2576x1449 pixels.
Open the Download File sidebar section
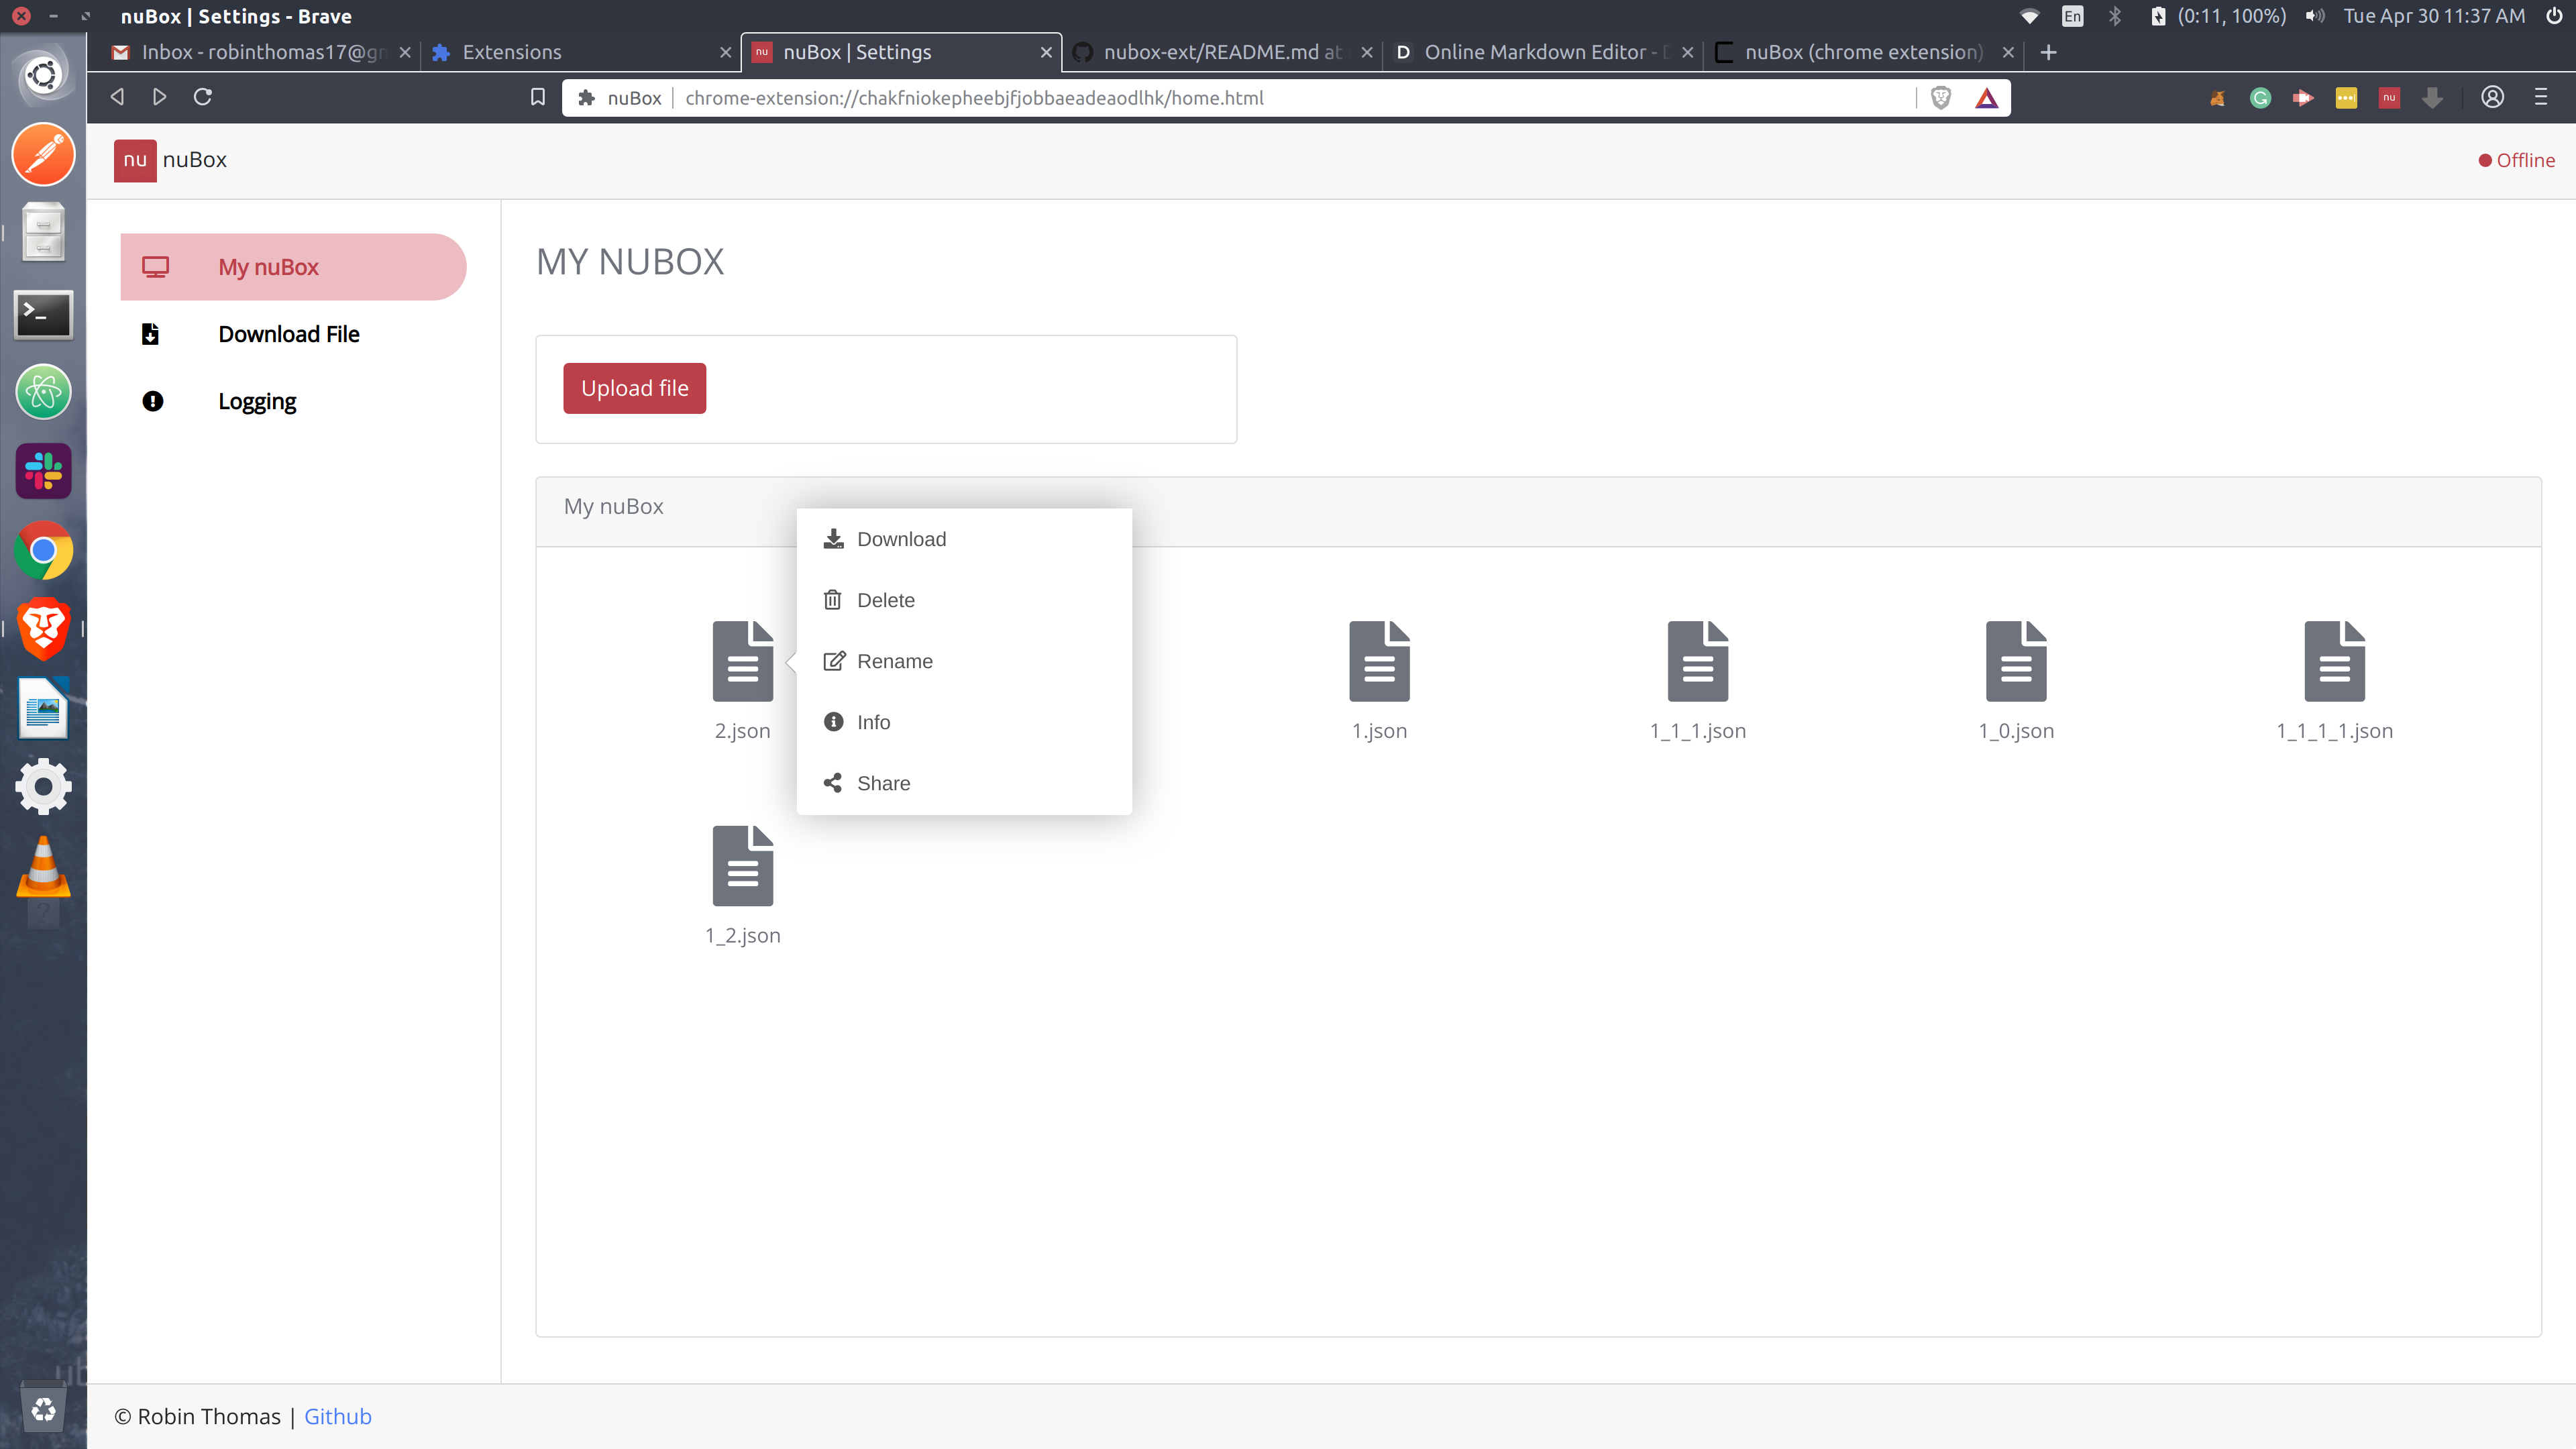(288, 334)
